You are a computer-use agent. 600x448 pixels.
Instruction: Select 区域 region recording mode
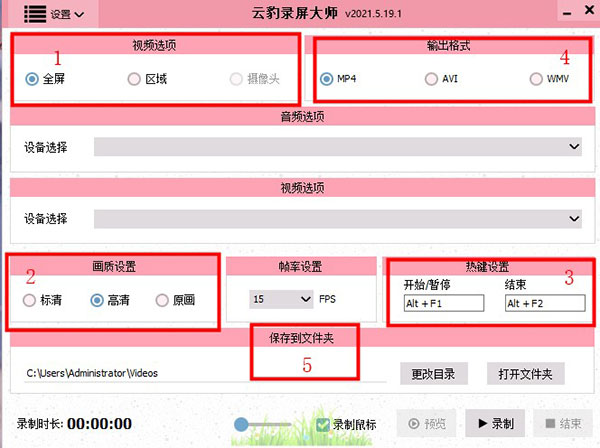134,79
